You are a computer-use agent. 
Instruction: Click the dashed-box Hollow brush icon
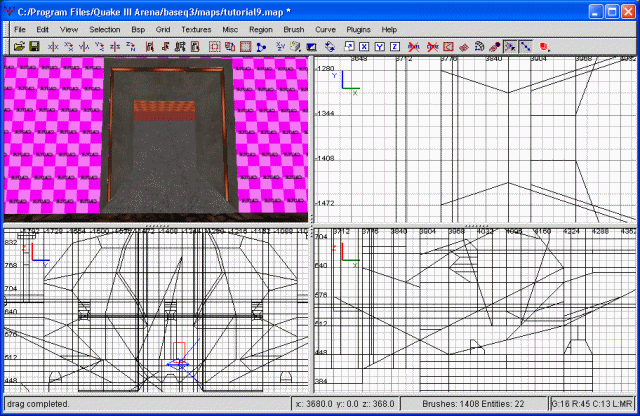click(214, 47)
